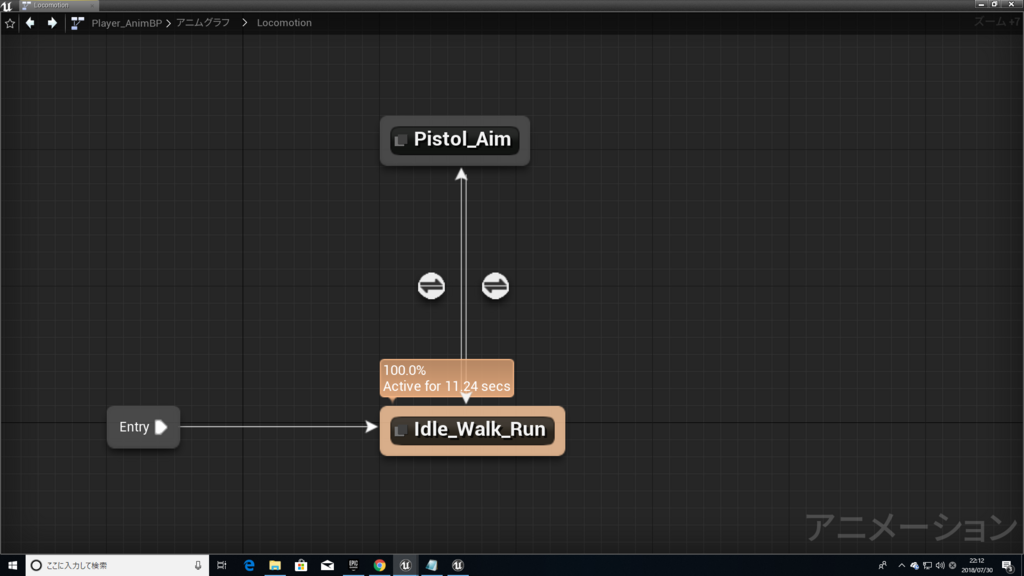Launch Microsoft Edge from the taskbar
The height and width of the screenshot is (576, 1024).
point(249,566)
